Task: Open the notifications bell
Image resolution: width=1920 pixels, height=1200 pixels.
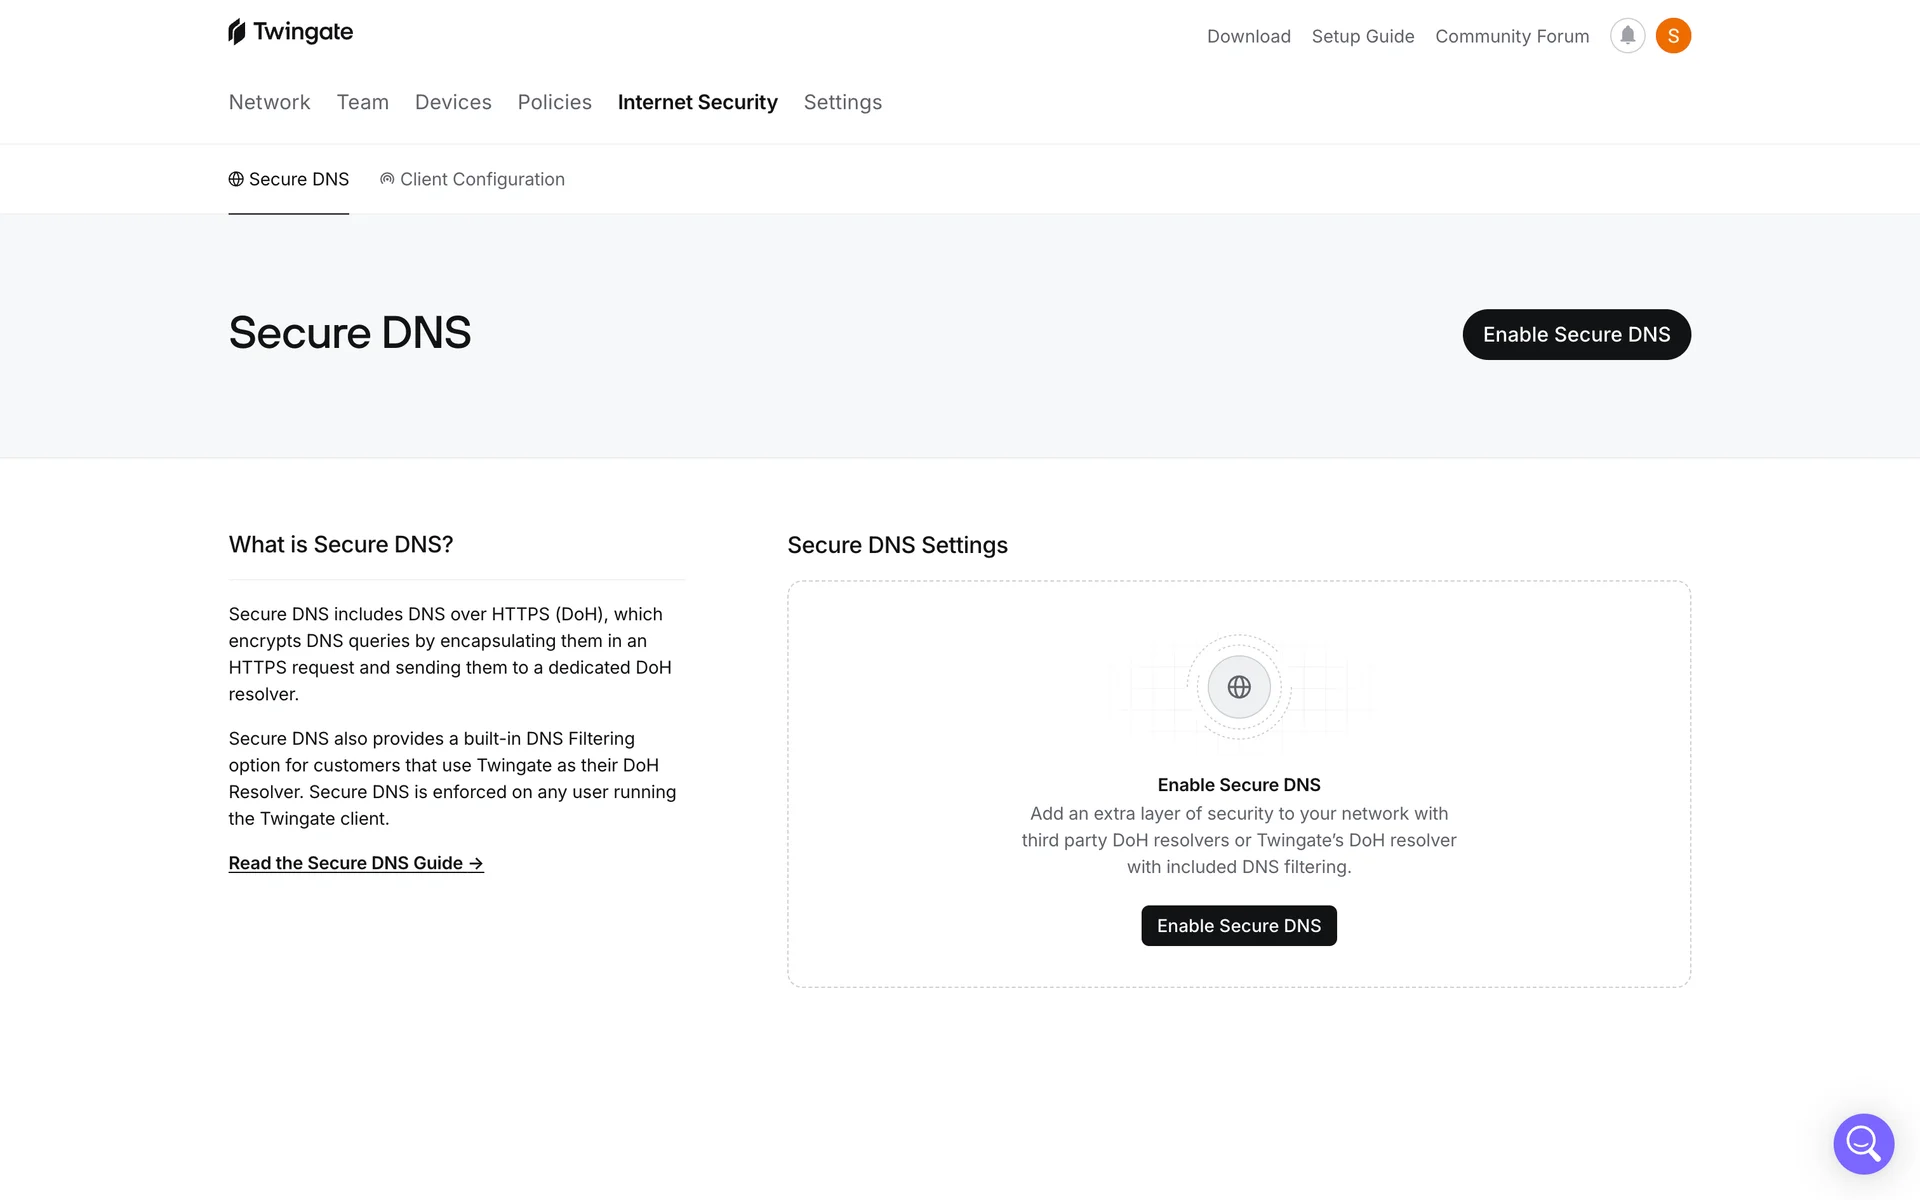Action: click(x=1627, y=36)
